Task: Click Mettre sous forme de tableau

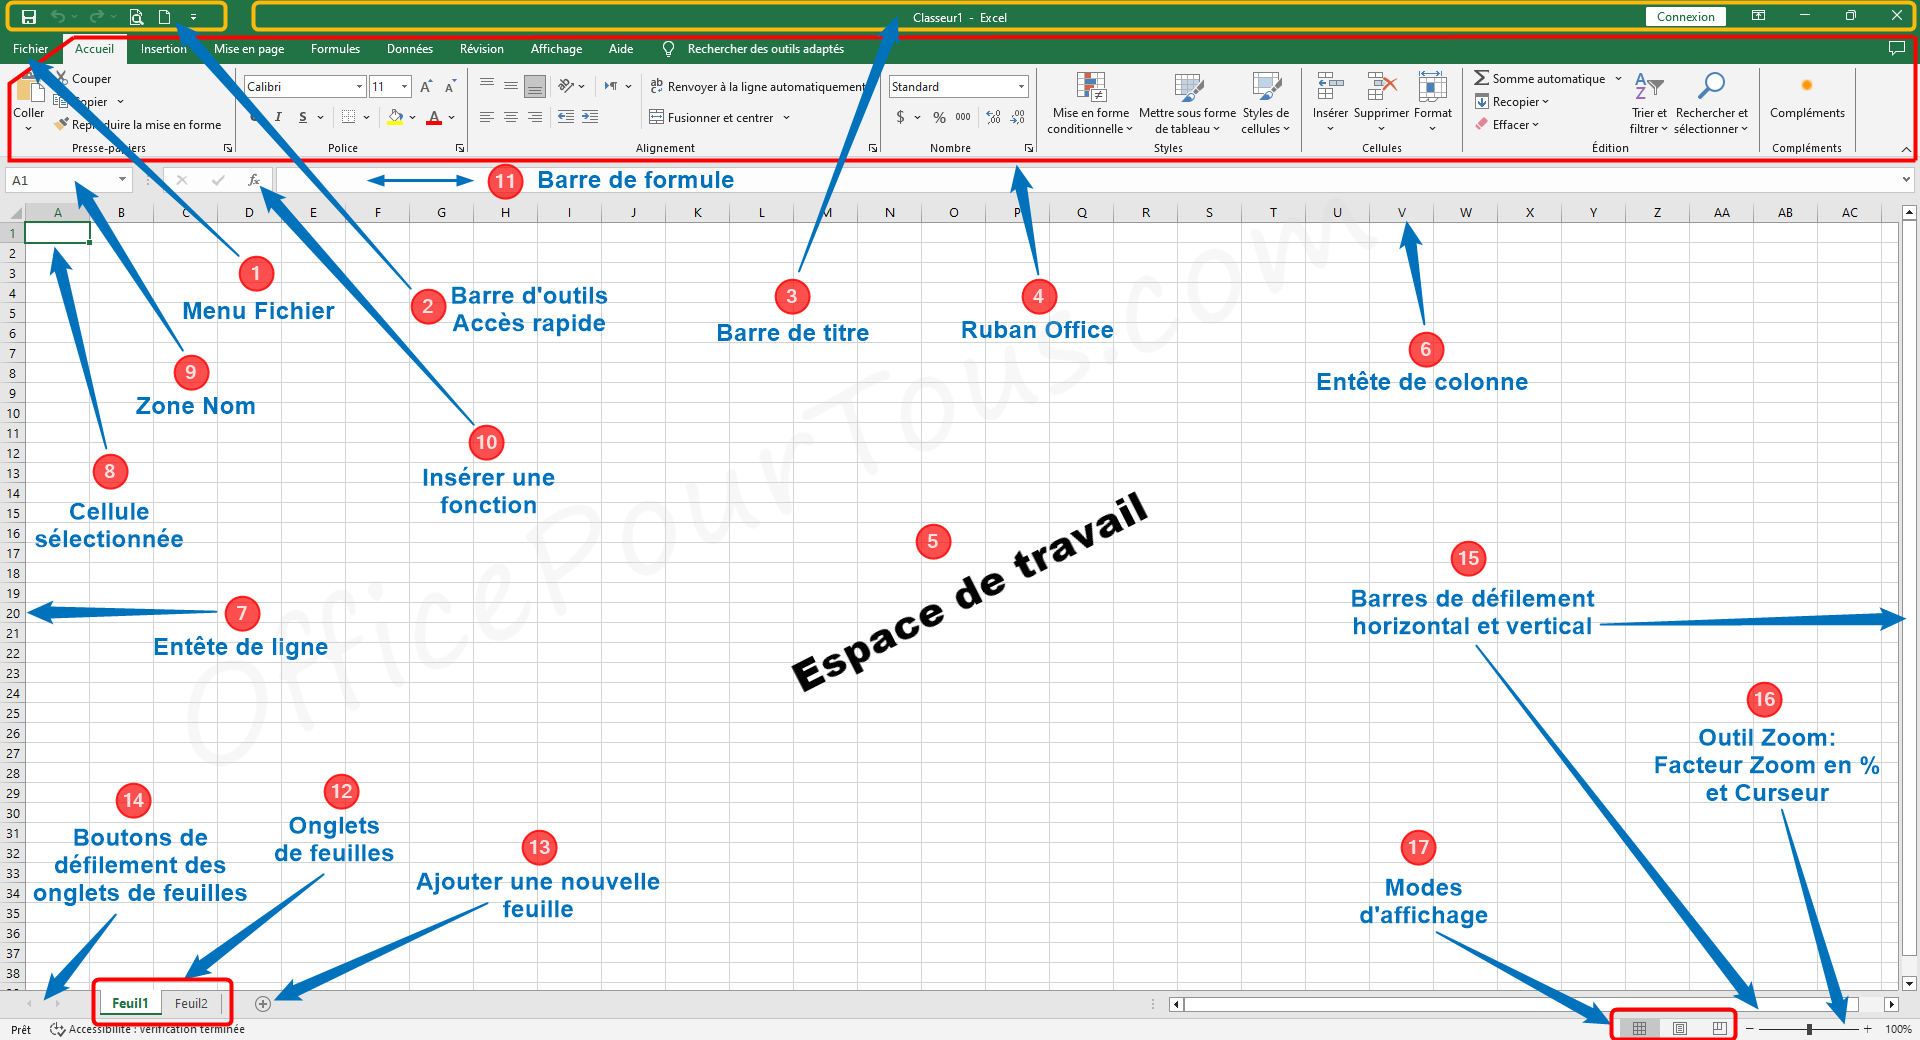Action: (x=1187, y=103)
